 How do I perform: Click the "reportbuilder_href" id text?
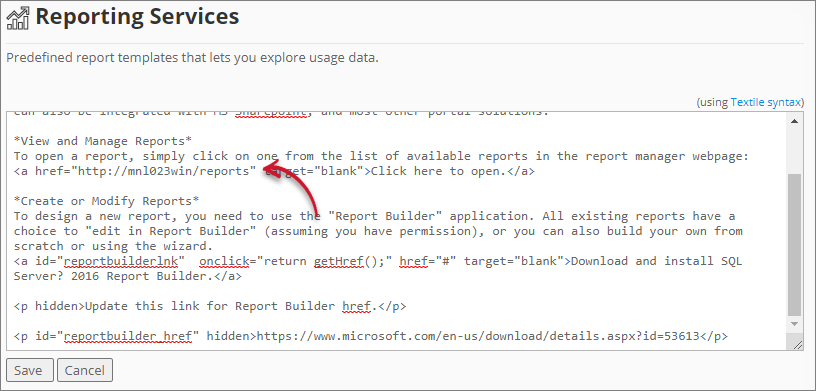128,336
